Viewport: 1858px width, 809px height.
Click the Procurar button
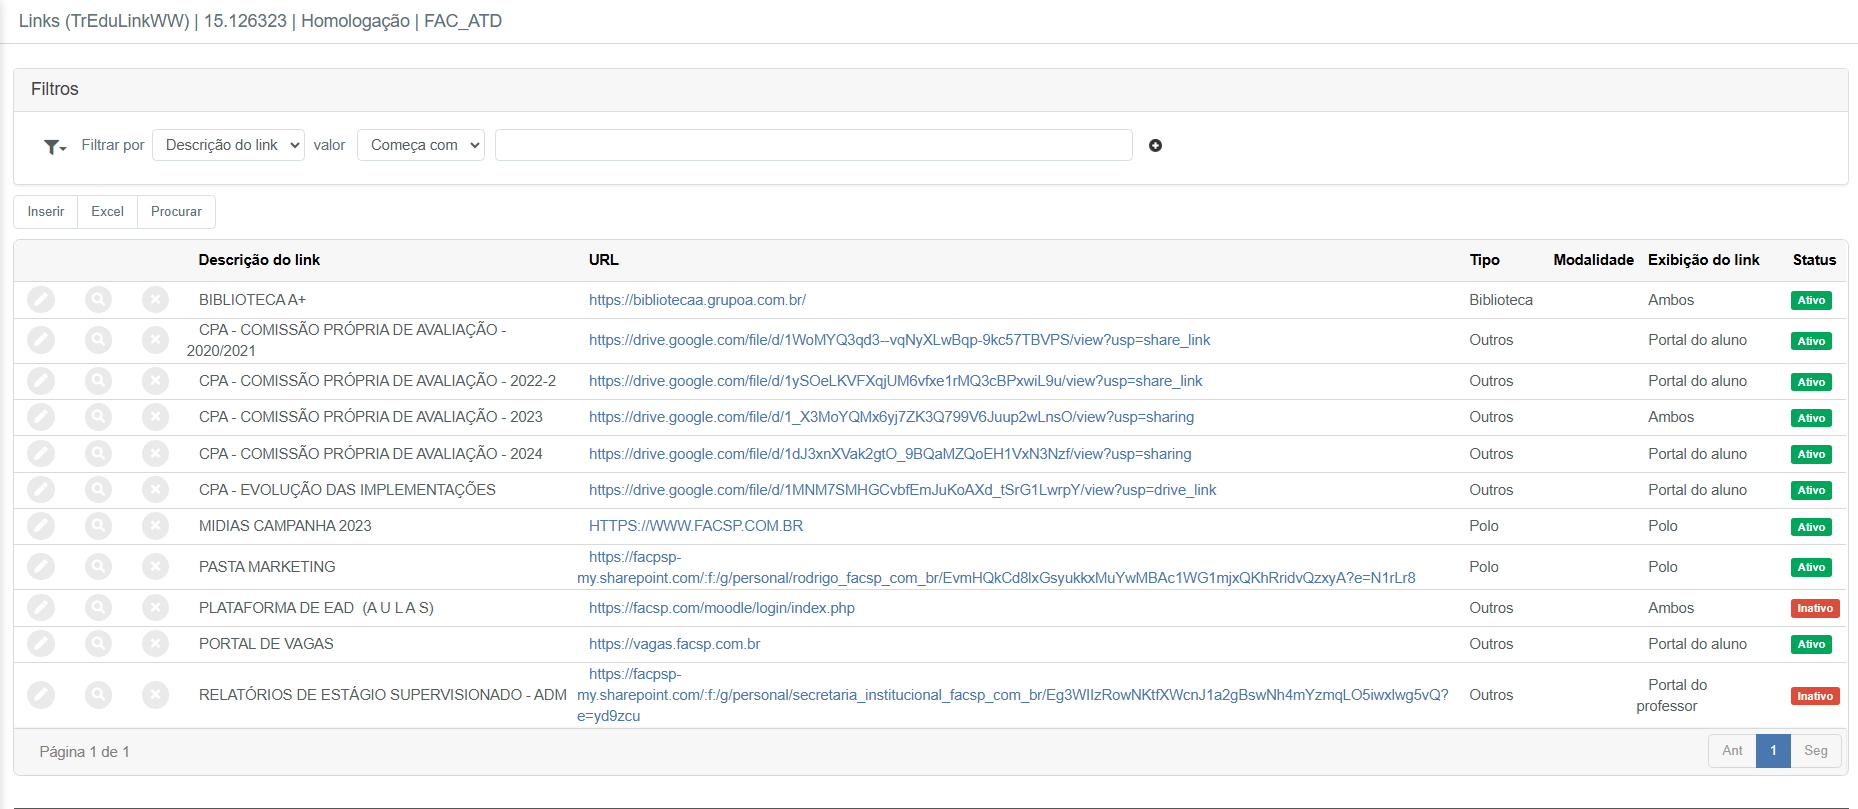click(176, 212)
